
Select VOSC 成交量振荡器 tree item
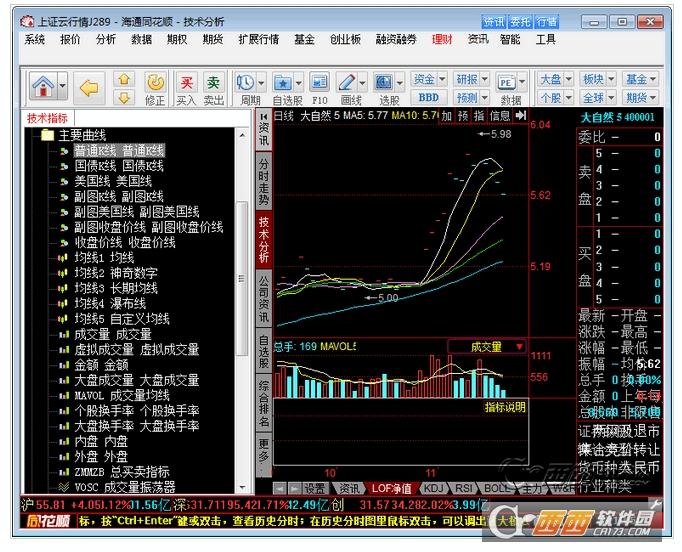[x=125, y=487]
